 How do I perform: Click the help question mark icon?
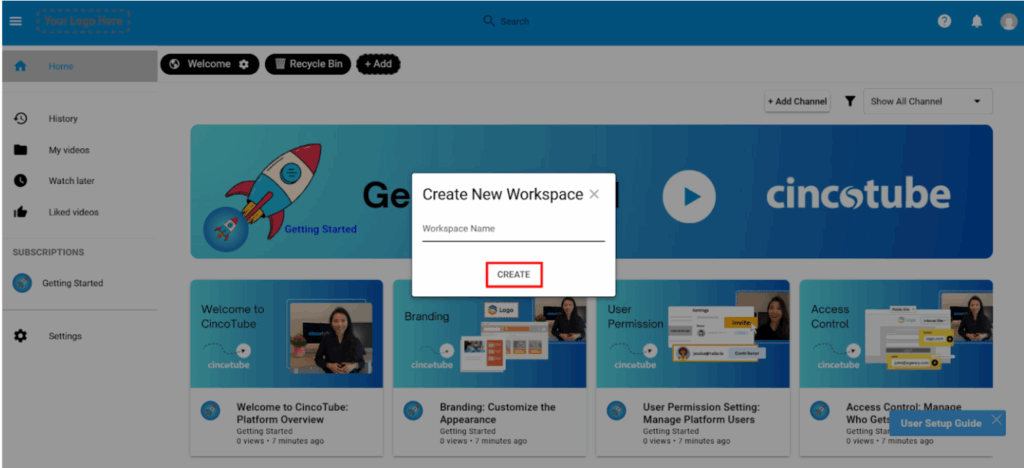pyautogui.click(x=944, y=21)
